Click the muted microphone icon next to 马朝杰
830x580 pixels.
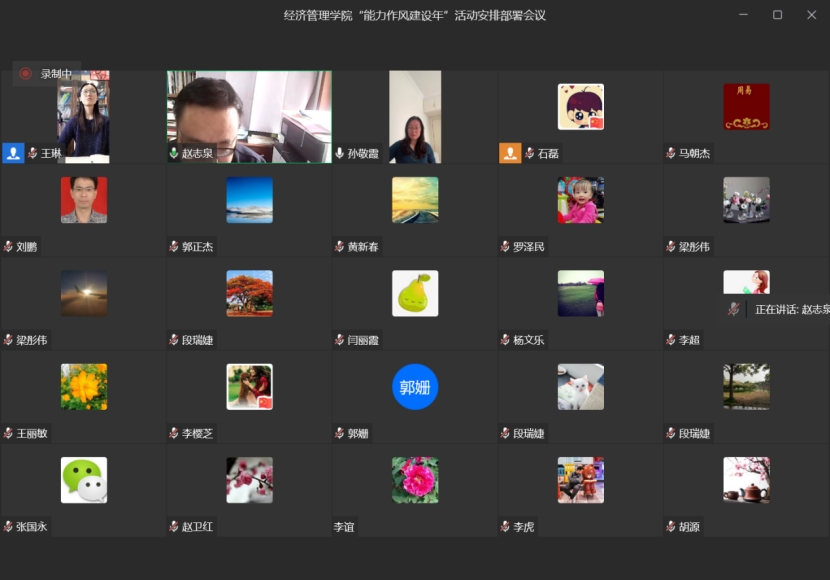[671, 154]
